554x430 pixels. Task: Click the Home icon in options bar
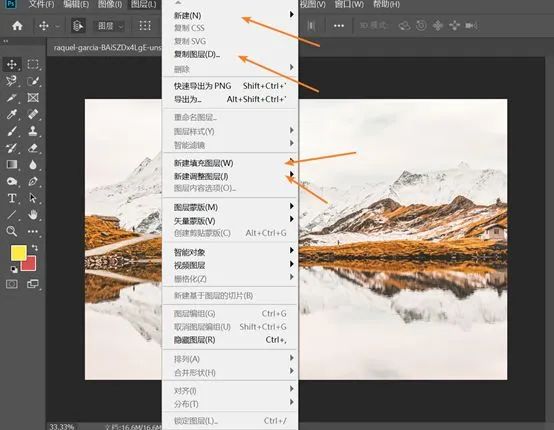17,25
